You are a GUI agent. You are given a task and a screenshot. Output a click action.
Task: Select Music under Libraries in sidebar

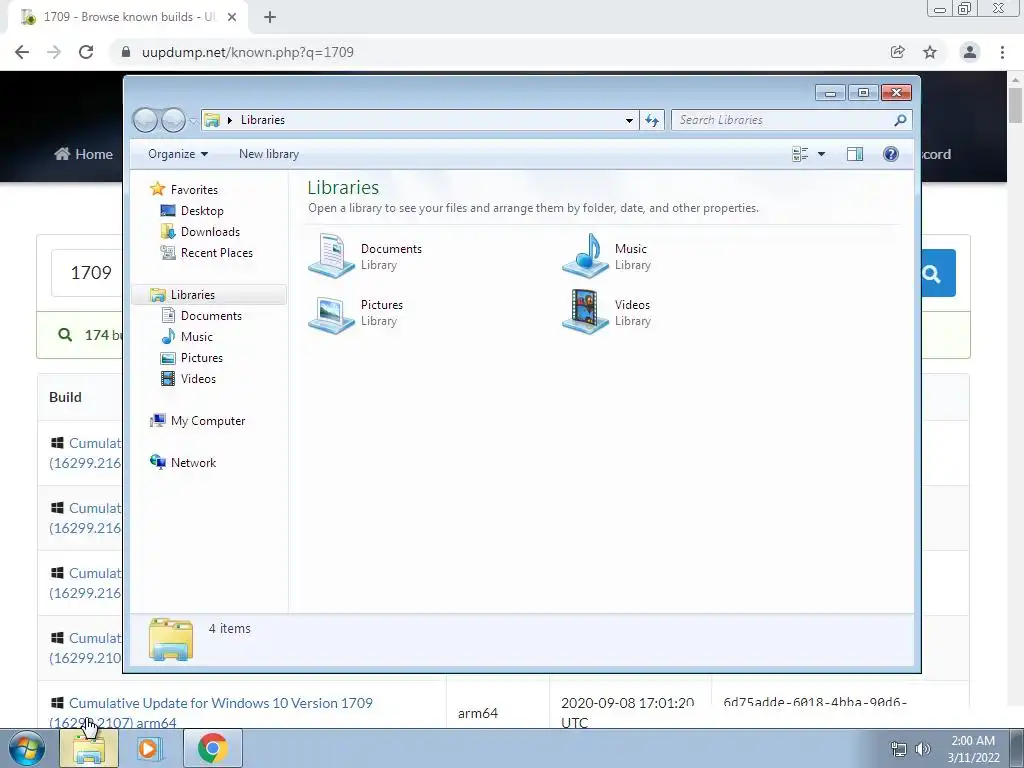196,336
